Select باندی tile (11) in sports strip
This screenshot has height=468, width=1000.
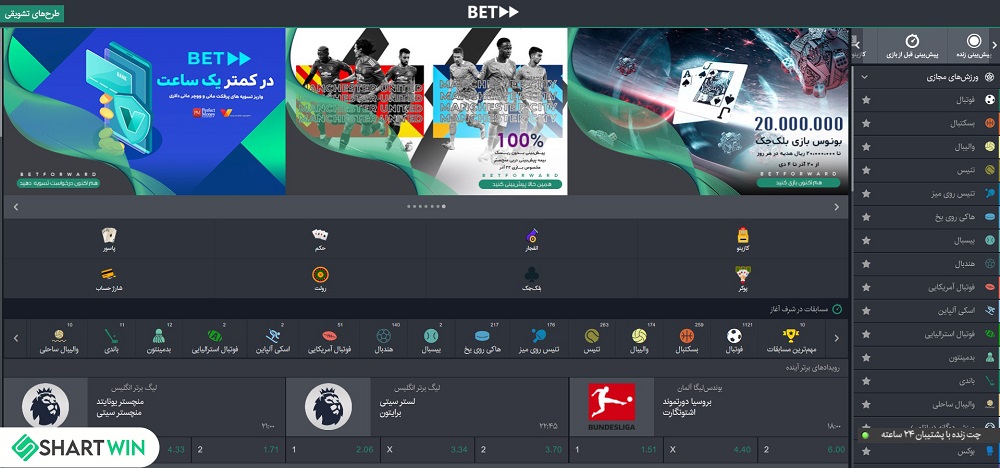112,339
